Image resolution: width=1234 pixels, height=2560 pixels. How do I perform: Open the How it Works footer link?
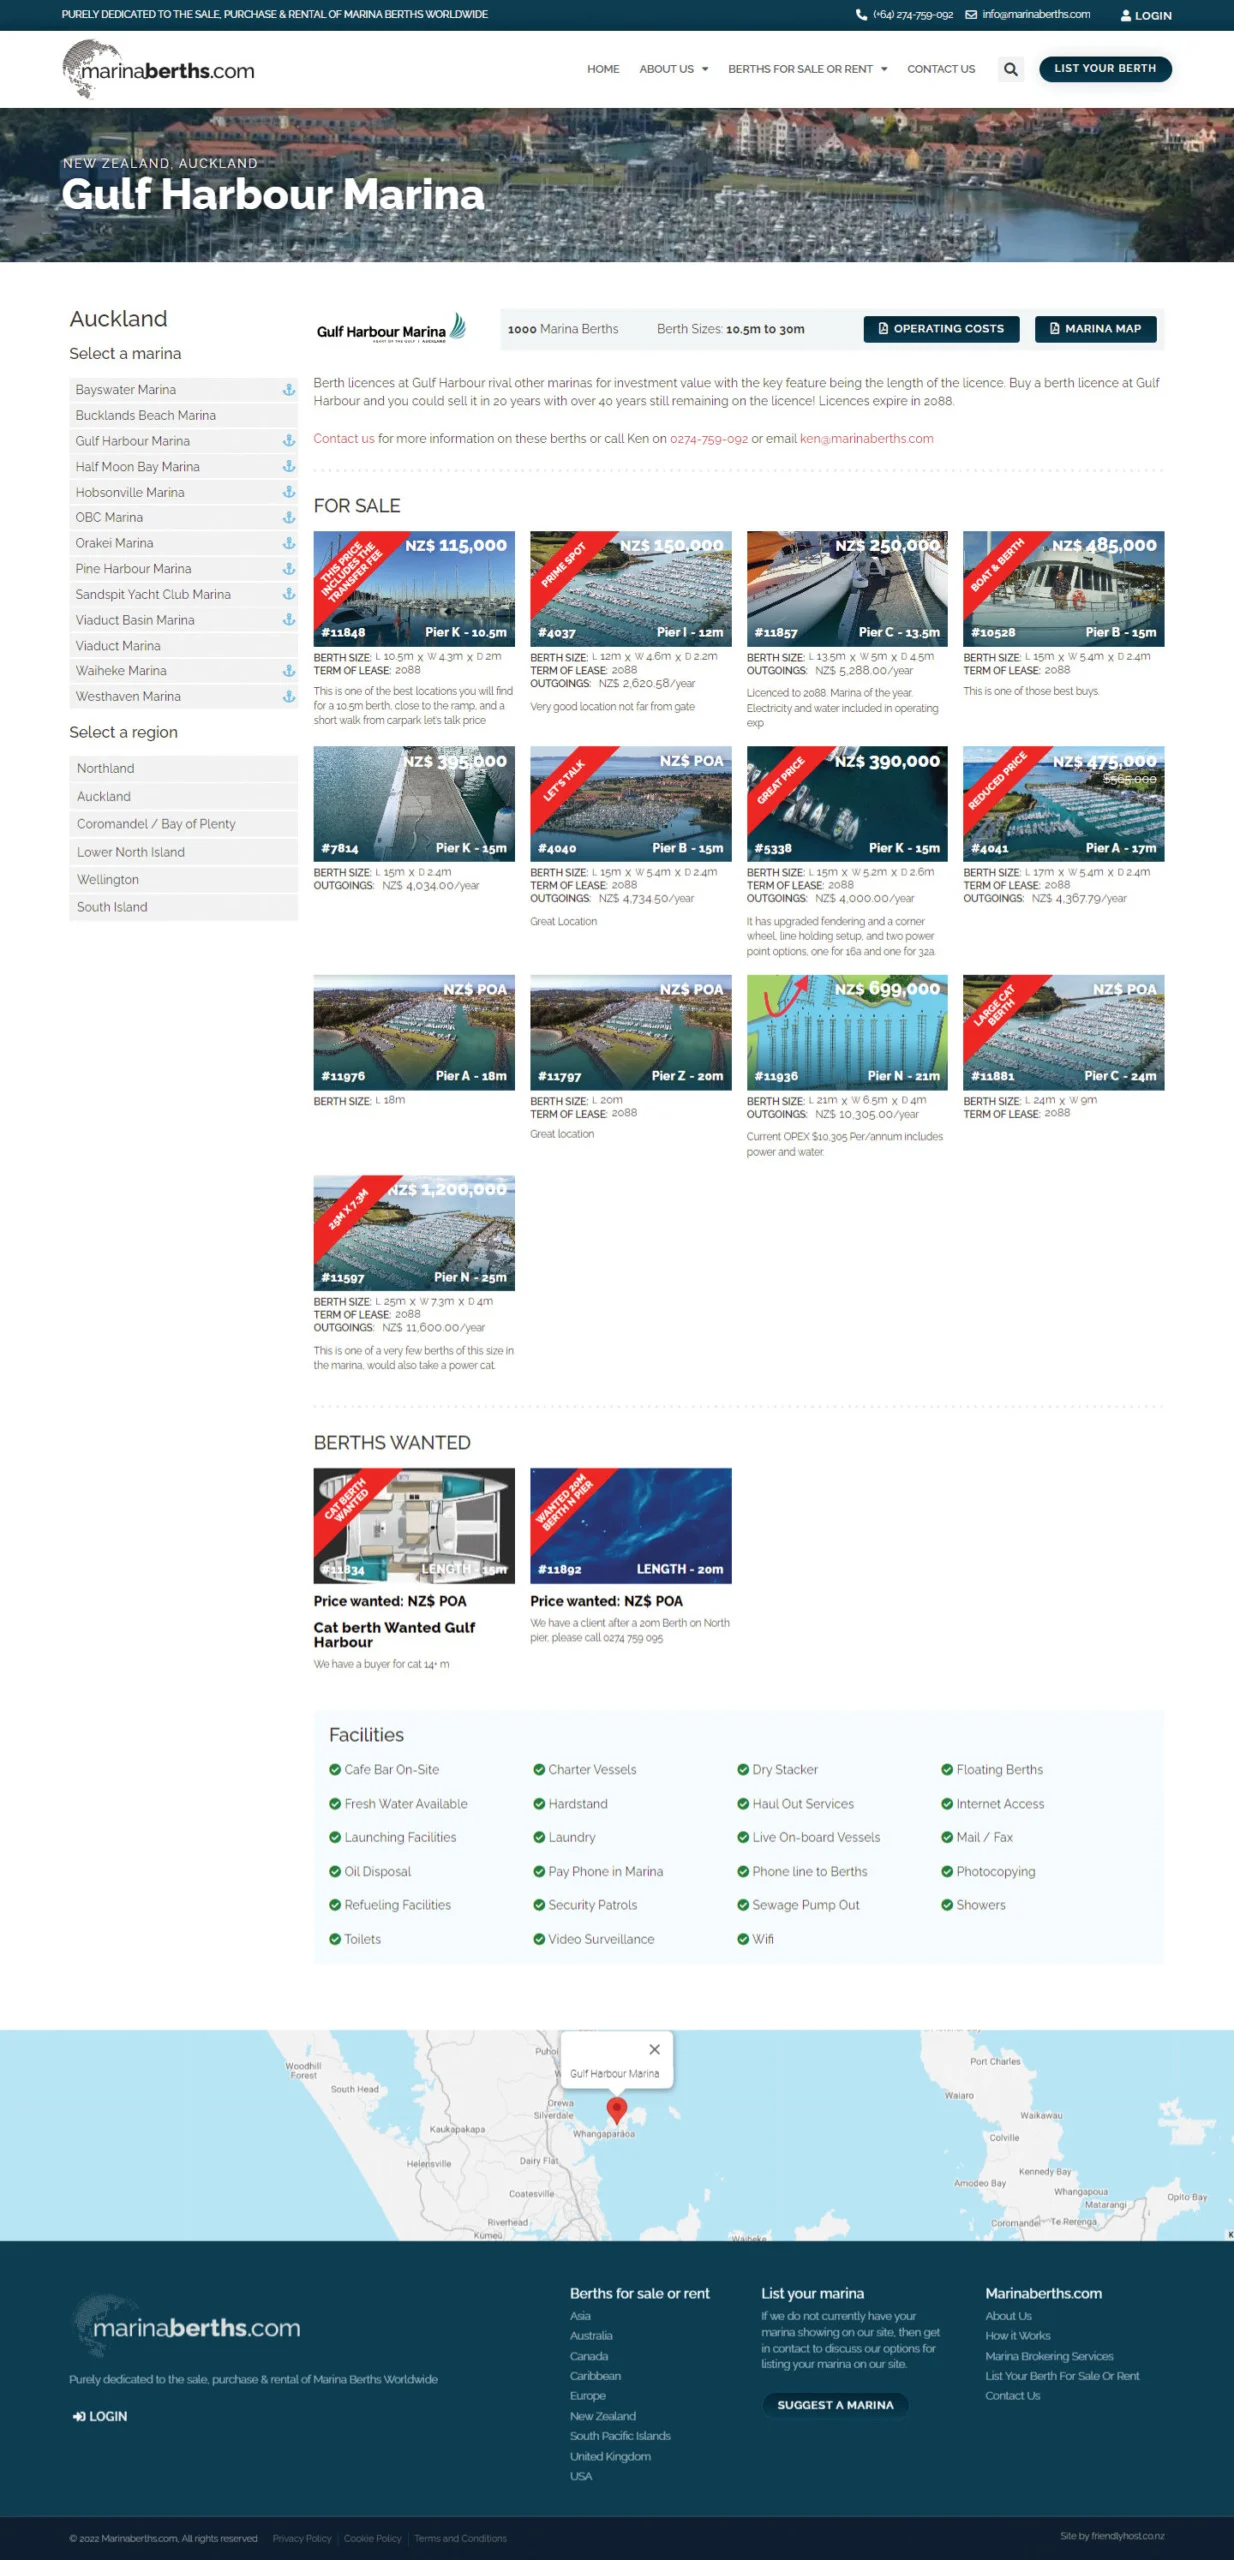point(1017,2336)
